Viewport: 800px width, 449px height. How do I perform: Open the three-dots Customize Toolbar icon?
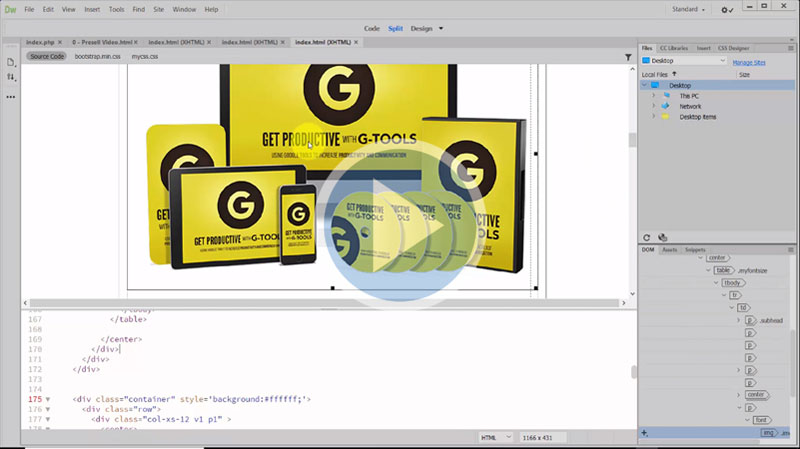[x=11, y=97]
